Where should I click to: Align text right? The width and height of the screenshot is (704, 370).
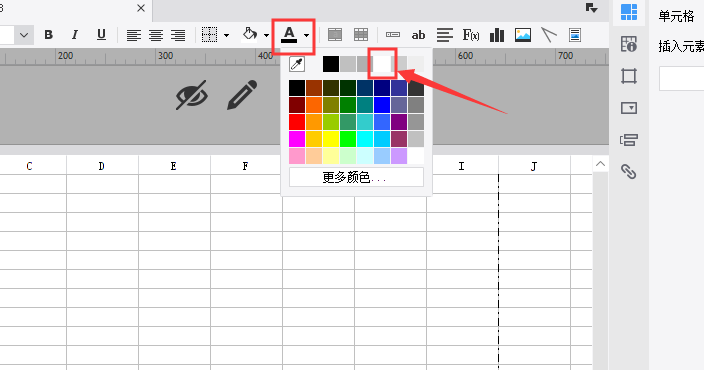point(178,35)
